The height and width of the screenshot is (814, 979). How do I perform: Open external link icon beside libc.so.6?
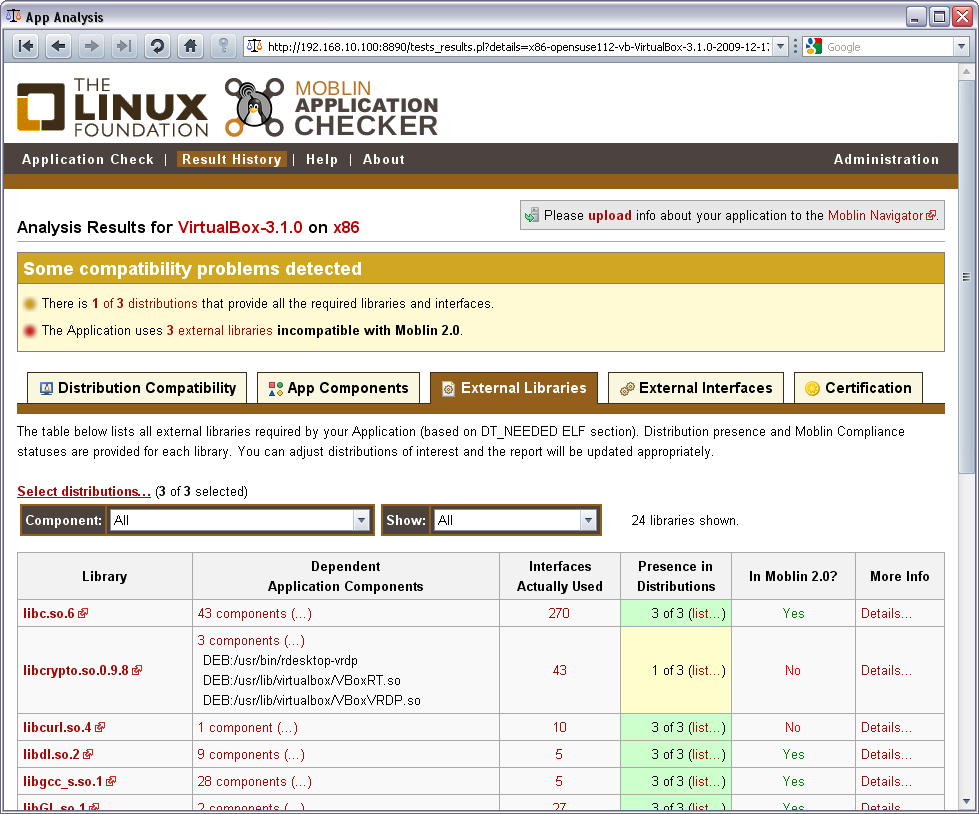[x=83, y=613]
